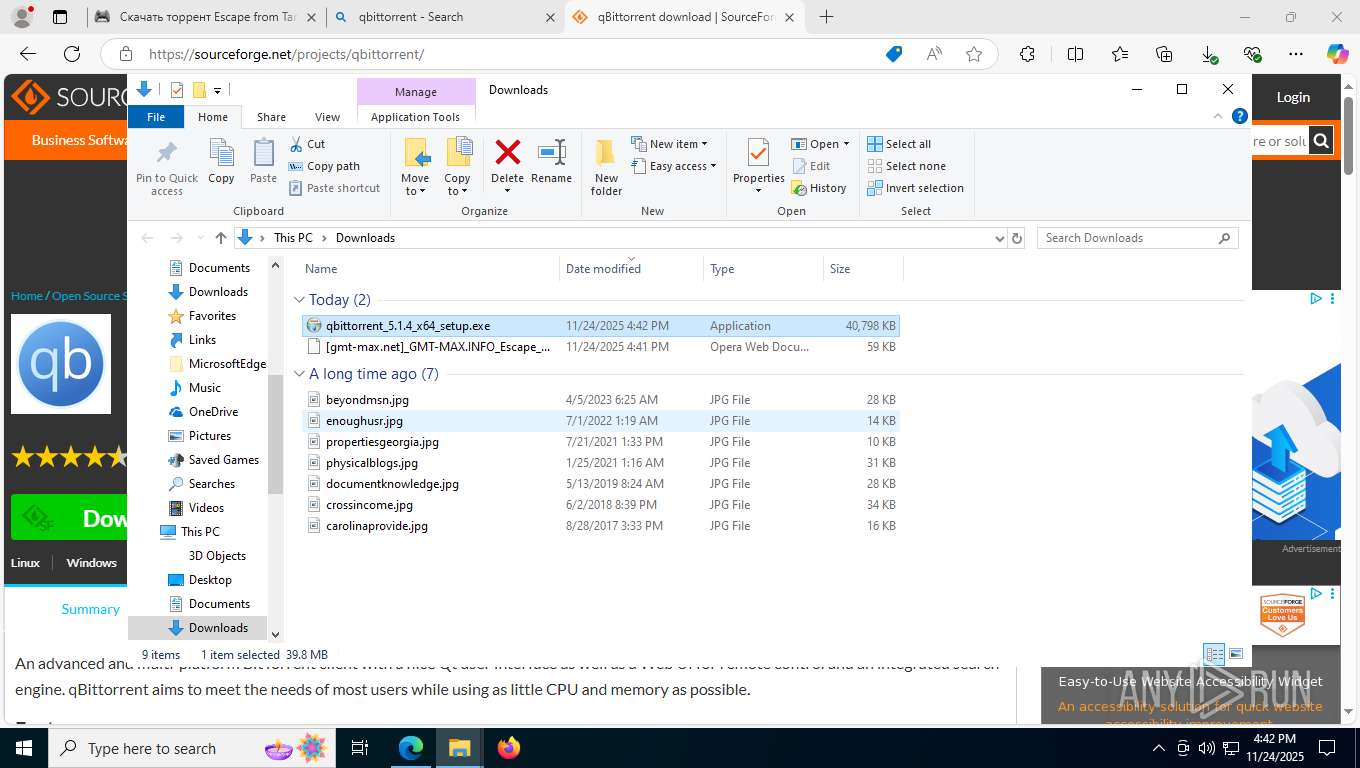Open Application Tools tab
1360x768 pixels.
[x=415, y=117]
